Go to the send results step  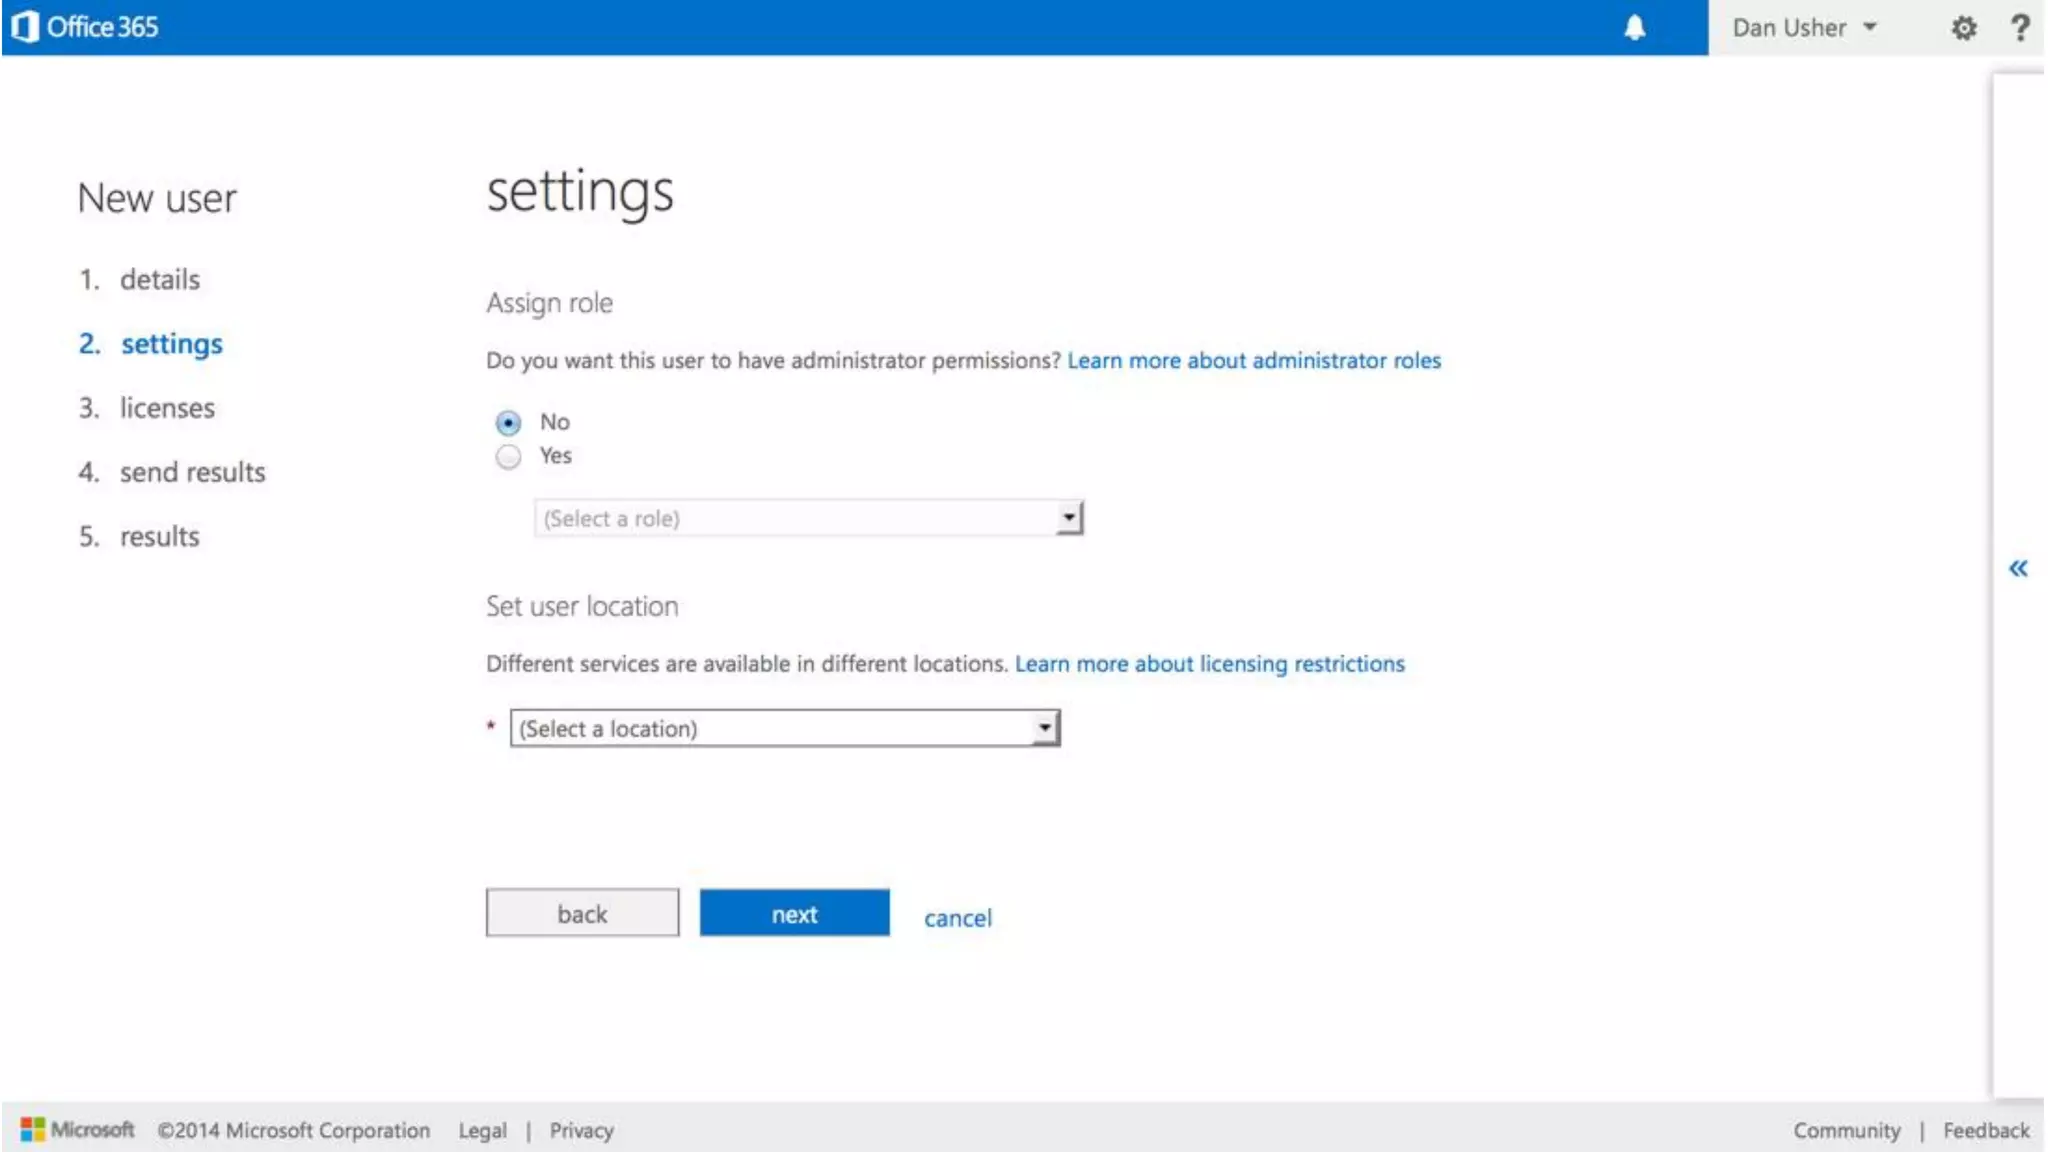pyautogui.click(x=192, y=472)
